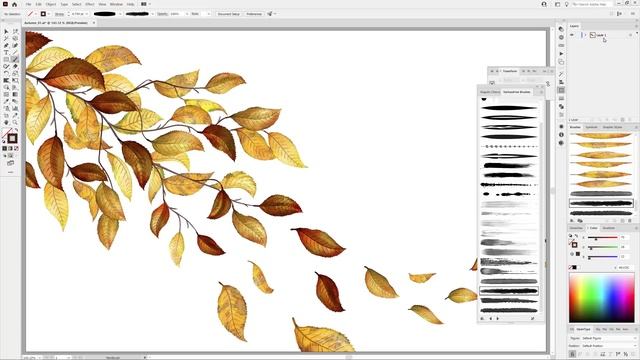Select the Direct Selection tool
The width and height of the screenshot is (640, 360).
pyautogui.click(x=15, y=31)
